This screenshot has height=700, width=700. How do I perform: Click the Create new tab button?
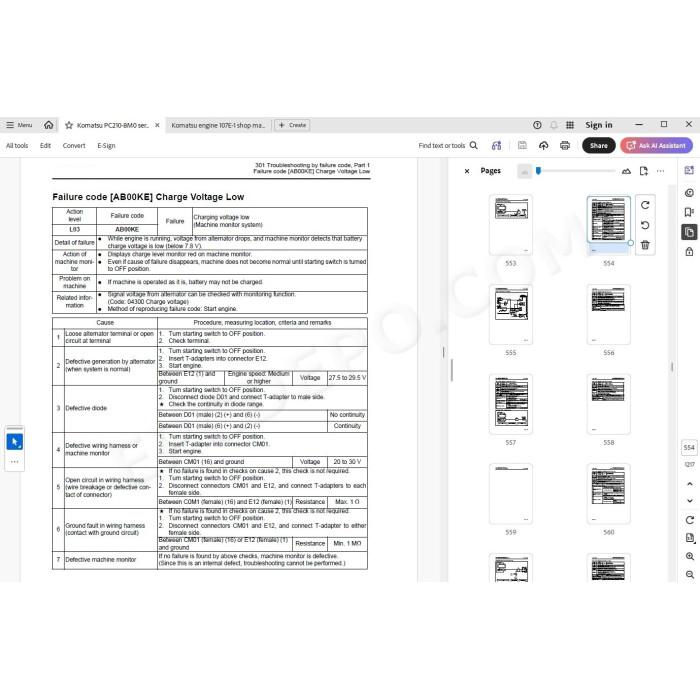click(x=292, y=125)
